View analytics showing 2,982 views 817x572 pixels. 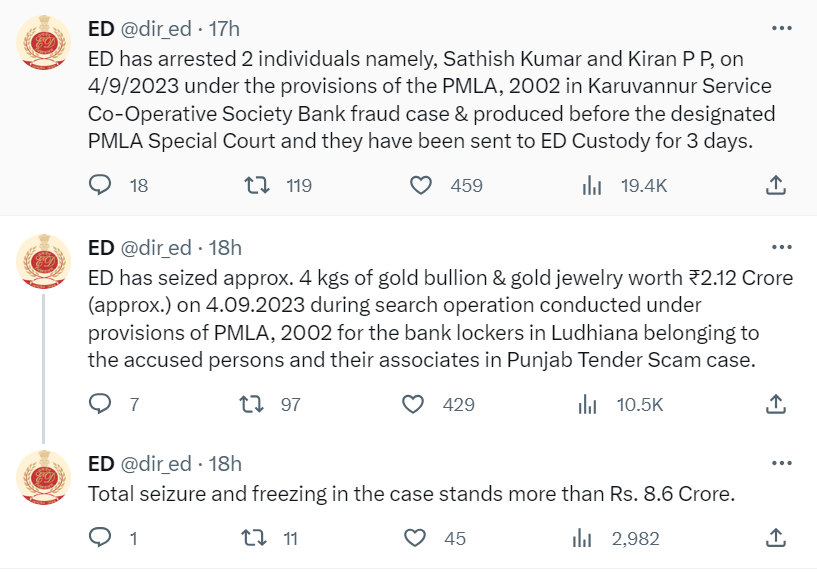point(582,538)
